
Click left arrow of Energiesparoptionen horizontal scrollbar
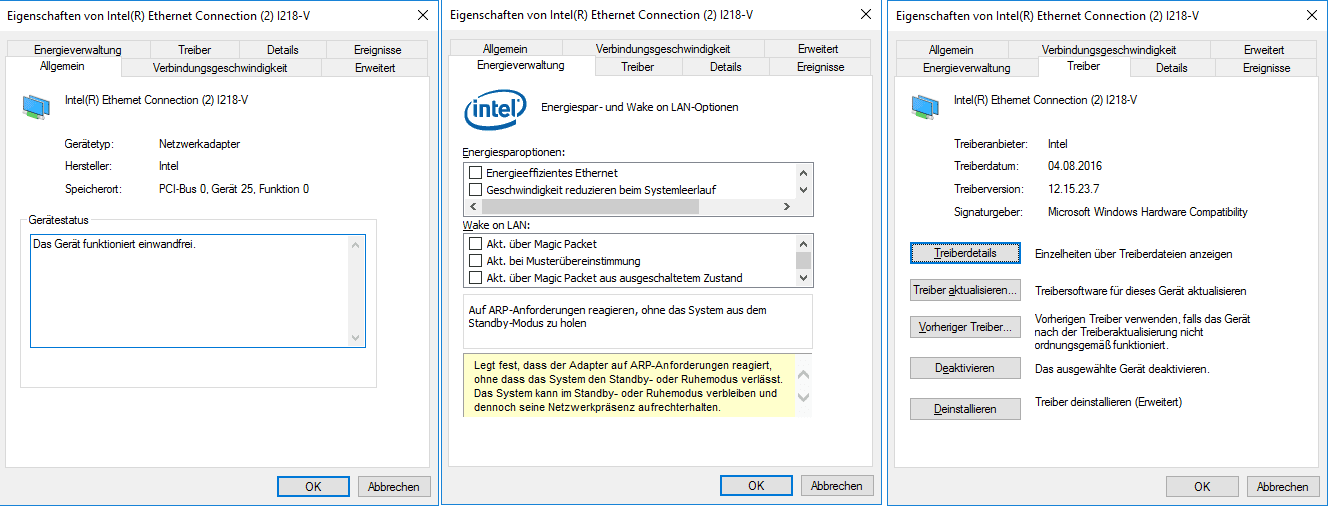[472, 207]
